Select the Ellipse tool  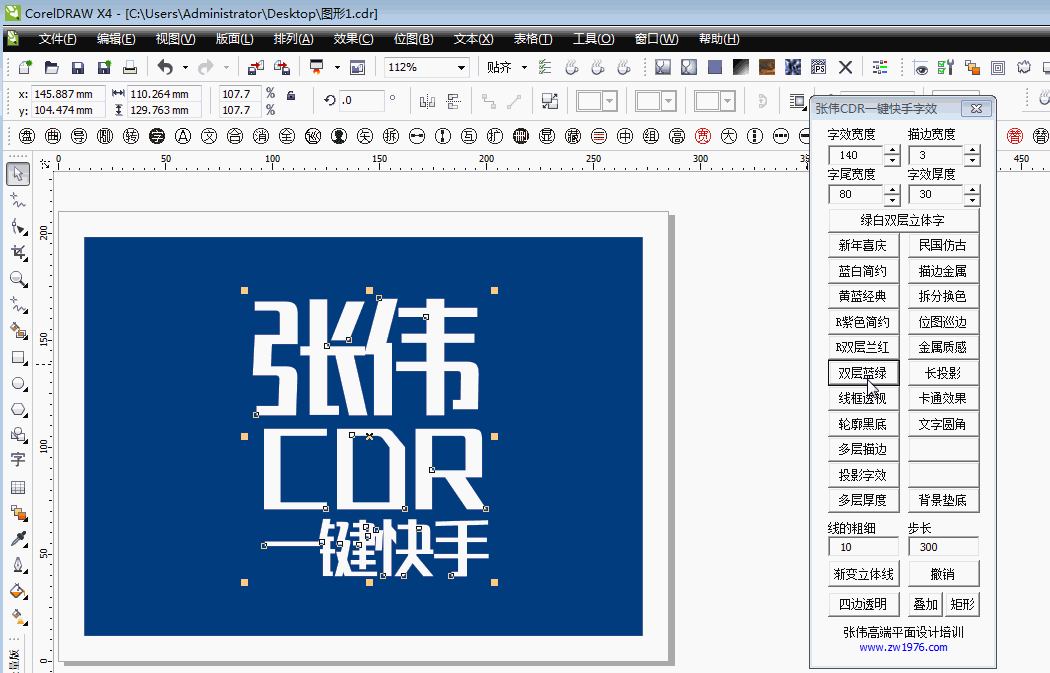18,384
